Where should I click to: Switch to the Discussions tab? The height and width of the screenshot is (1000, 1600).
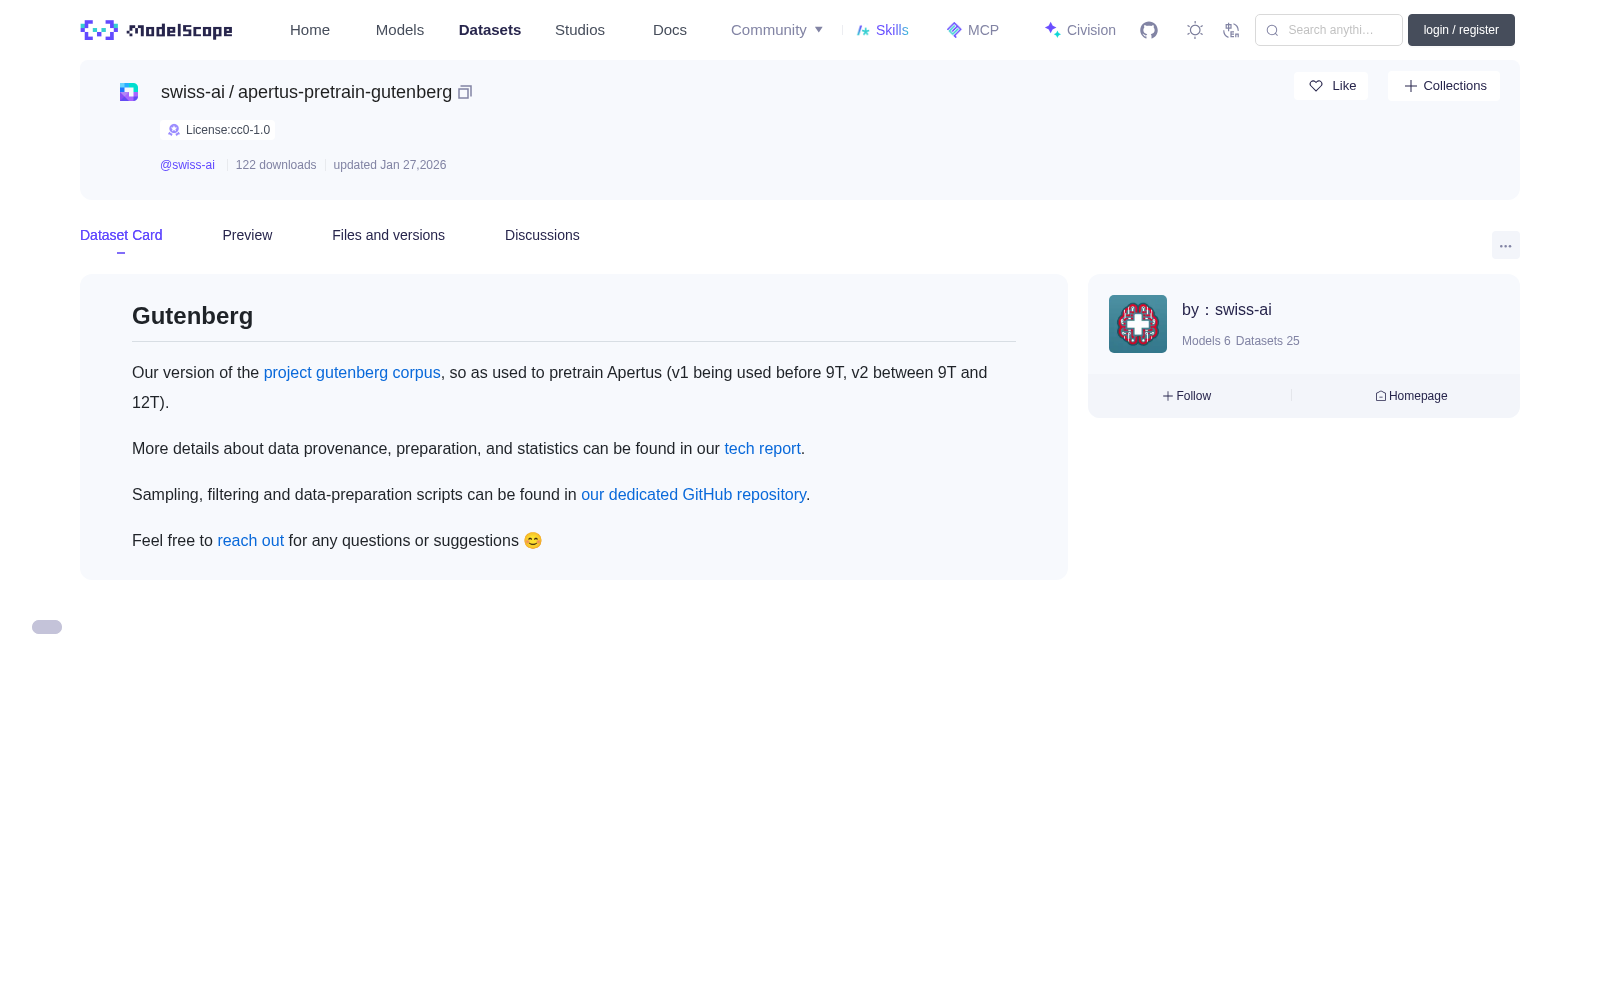point(542,235)
